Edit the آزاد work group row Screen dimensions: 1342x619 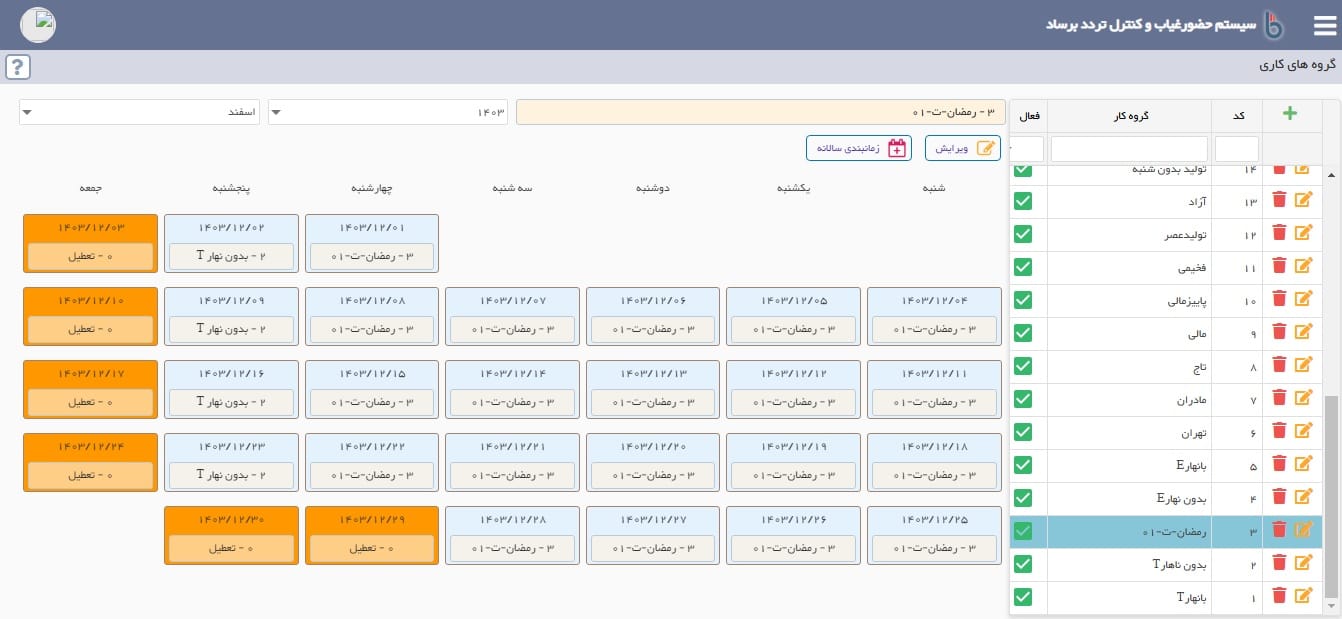(x=1303, y=200)
